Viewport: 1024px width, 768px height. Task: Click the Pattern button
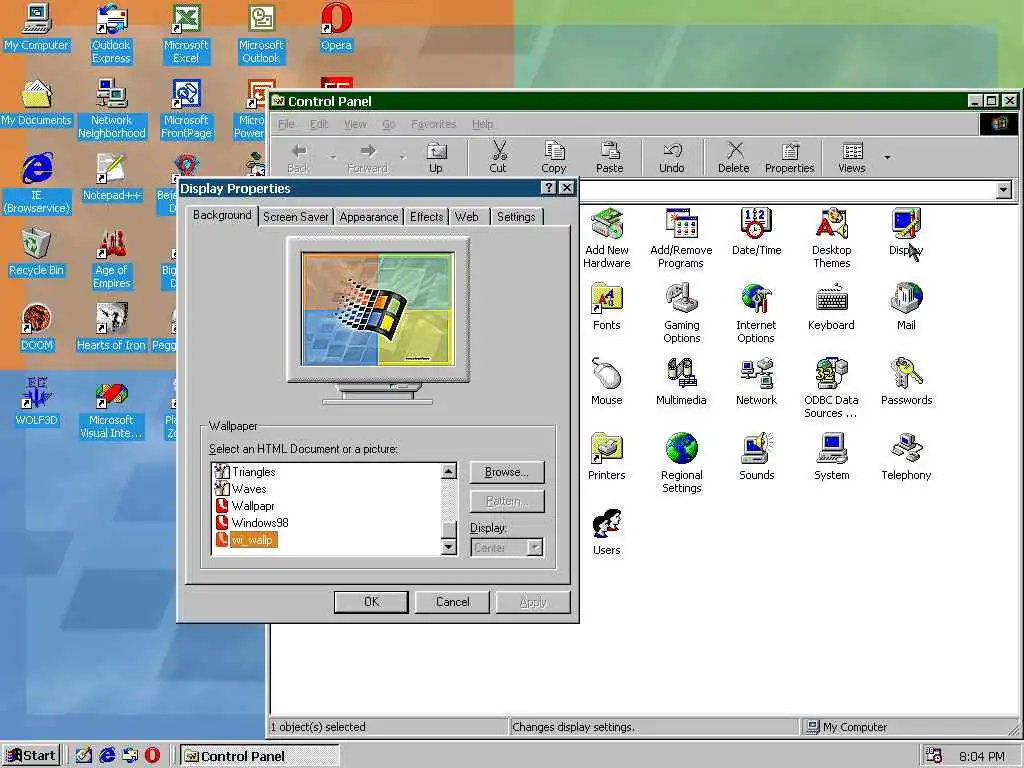[x=507, y=502]
